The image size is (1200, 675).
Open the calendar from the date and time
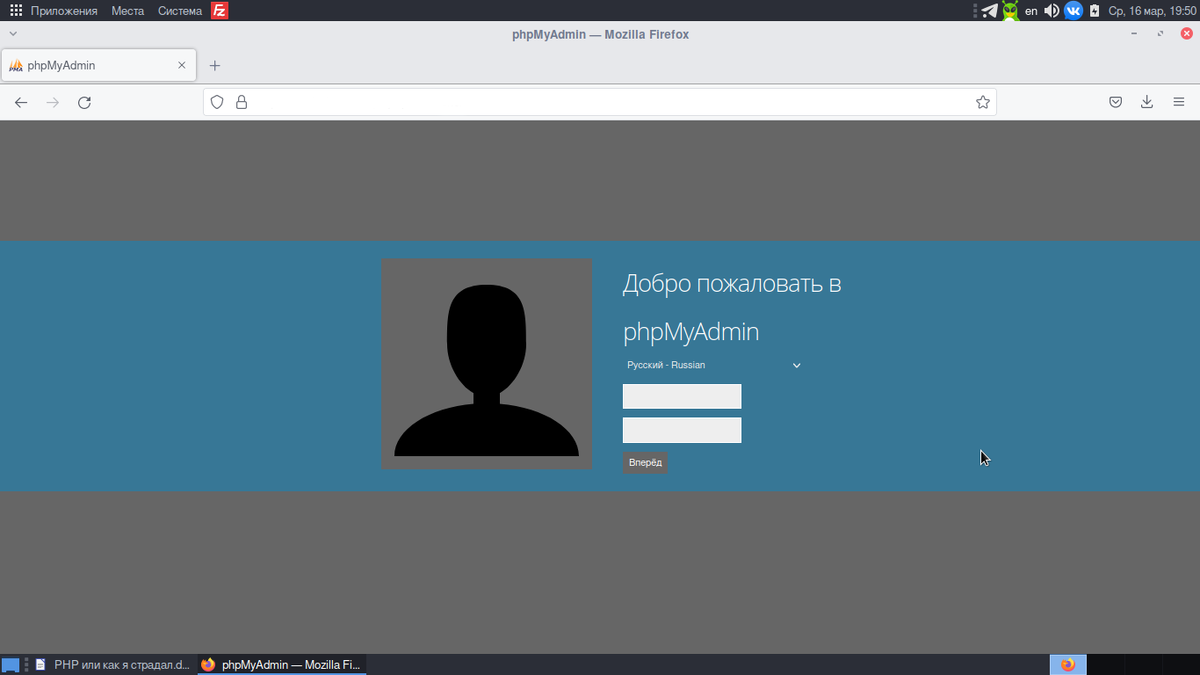[1152, 11]
